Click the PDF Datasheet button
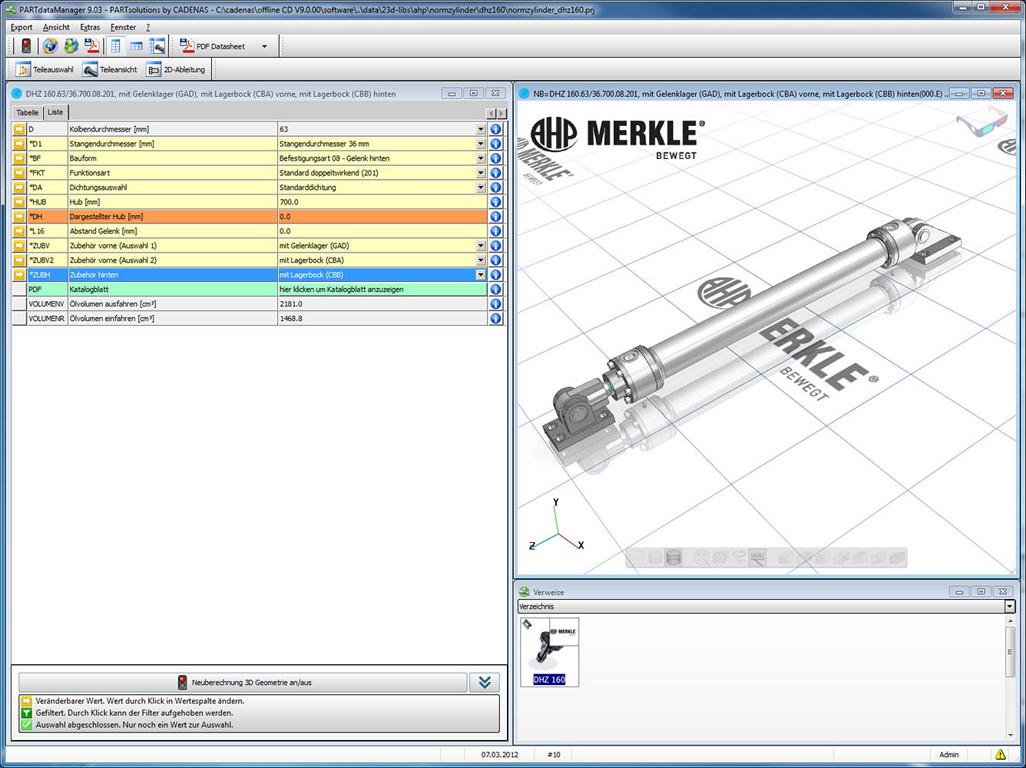This screenshot has height=768, width=1026. click(x=214, y=46)
